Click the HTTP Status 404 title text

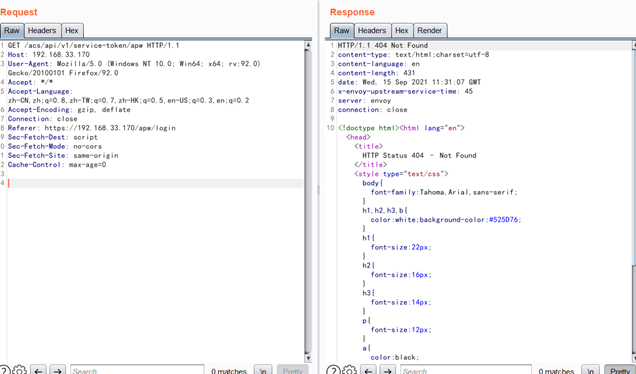pos(419,155)
